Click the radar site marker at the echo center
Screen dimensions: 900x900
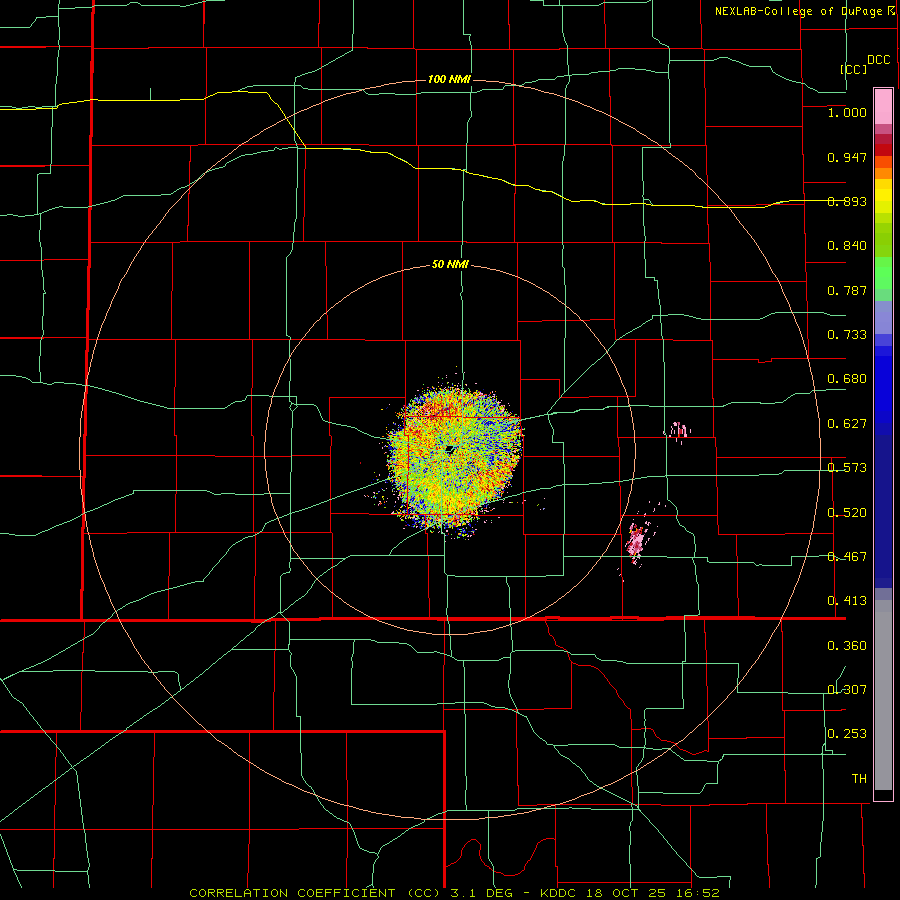[451, 449]
